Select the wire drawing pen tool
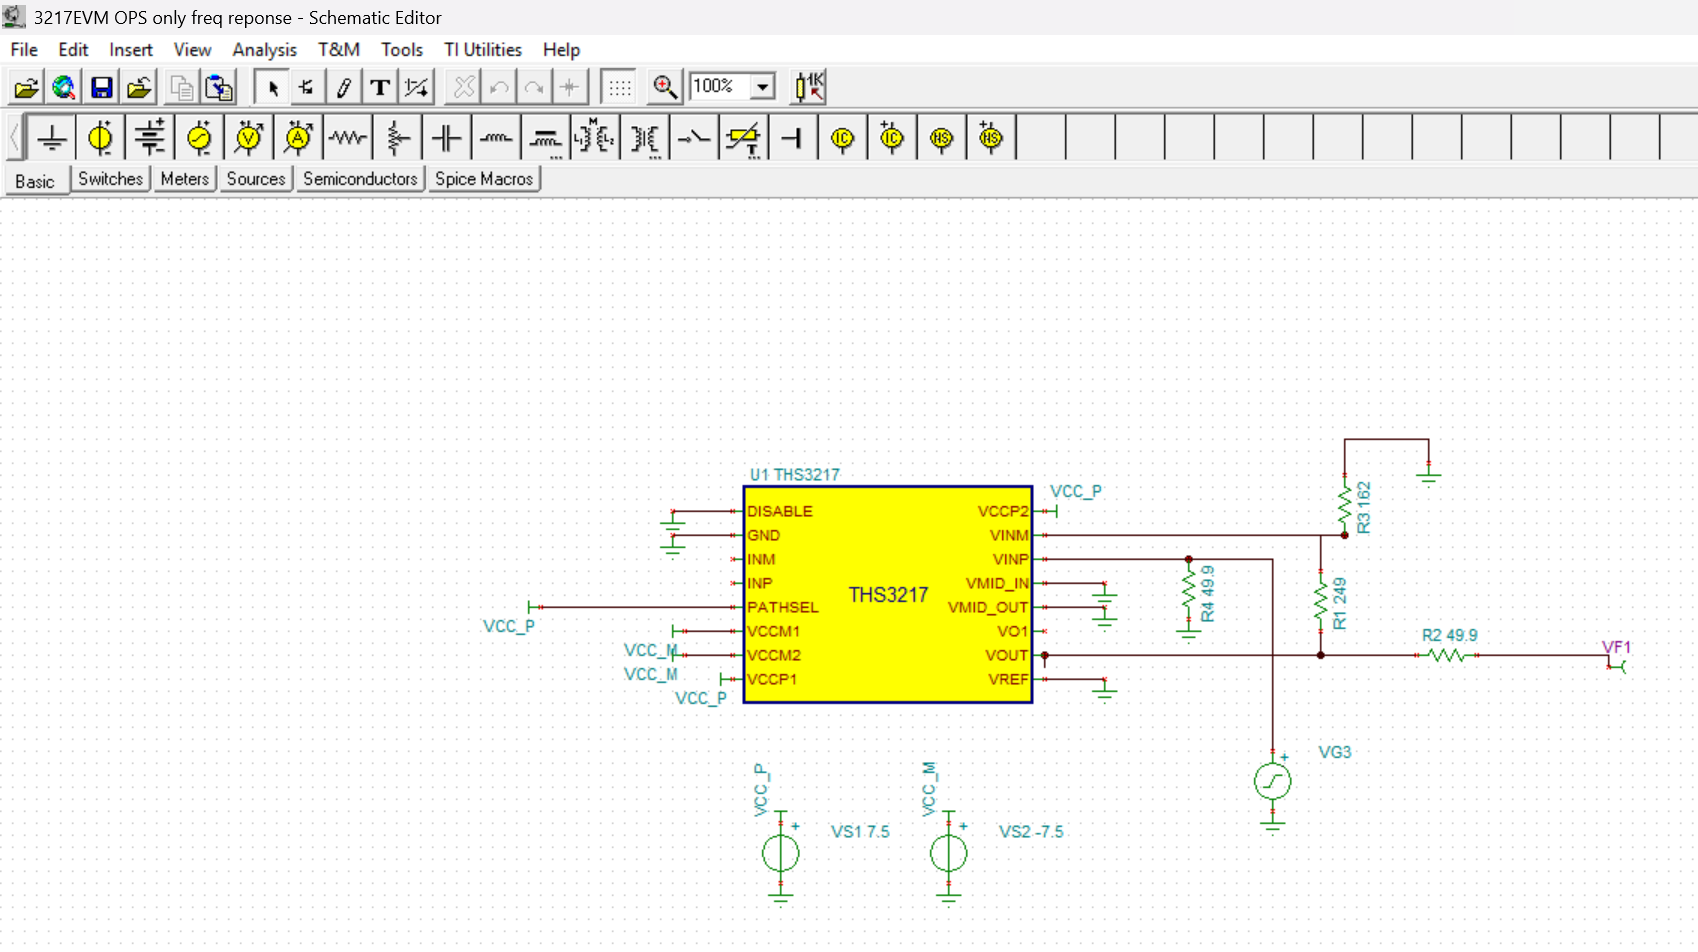 (343, 88)
